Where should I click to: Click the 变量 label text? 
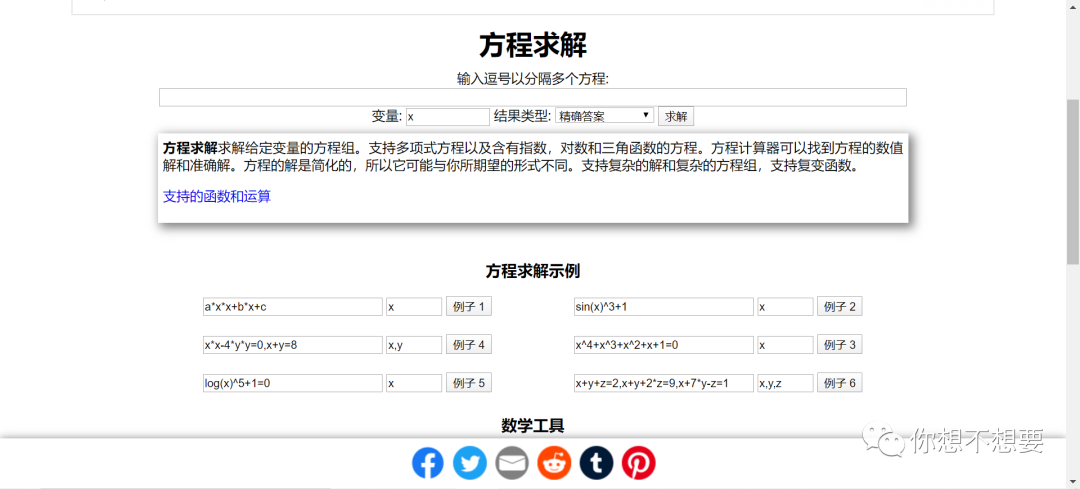[x=387, y=116]
